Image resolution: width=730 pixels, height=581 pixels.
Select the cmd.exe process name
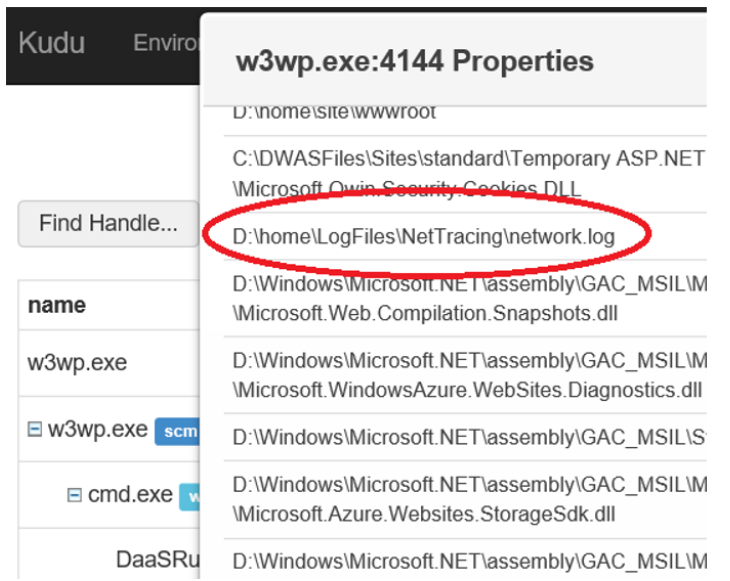point(130,495)
